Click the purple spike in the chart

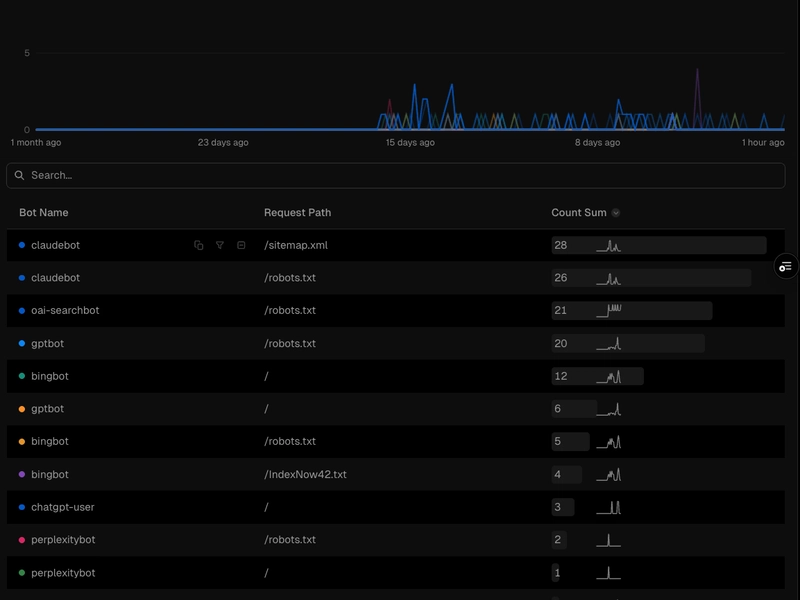click(697, 97)
